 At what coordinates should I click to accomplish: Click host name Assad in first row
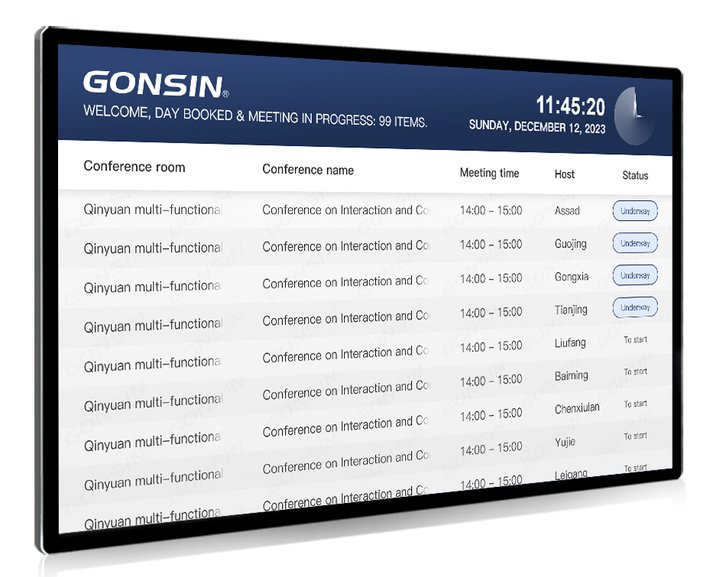[x=567, y=211]
